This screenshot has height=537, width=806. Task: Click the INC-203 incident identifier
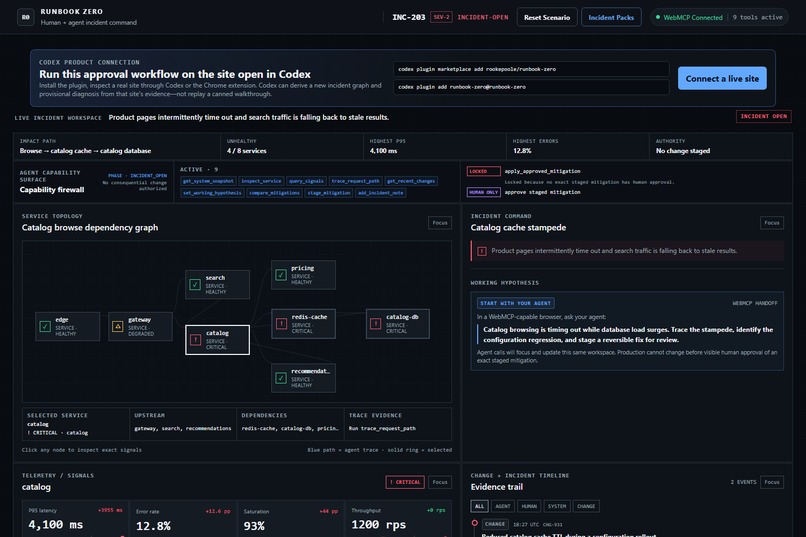pyautogui.click(x=409, y=17)
